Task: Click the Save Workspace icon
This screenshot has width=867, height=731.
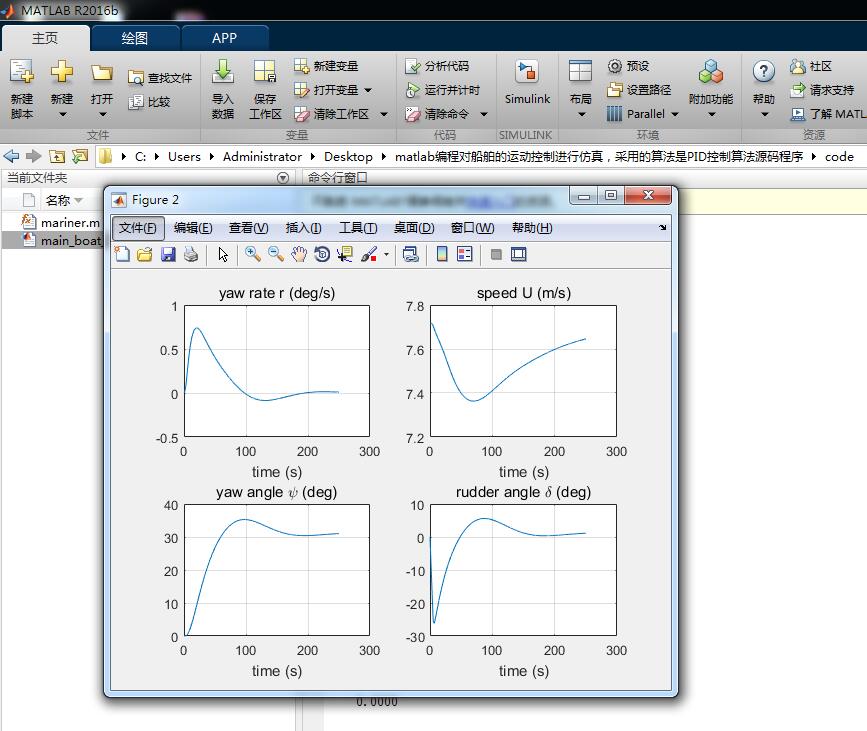Action: (x=265, y=72)
